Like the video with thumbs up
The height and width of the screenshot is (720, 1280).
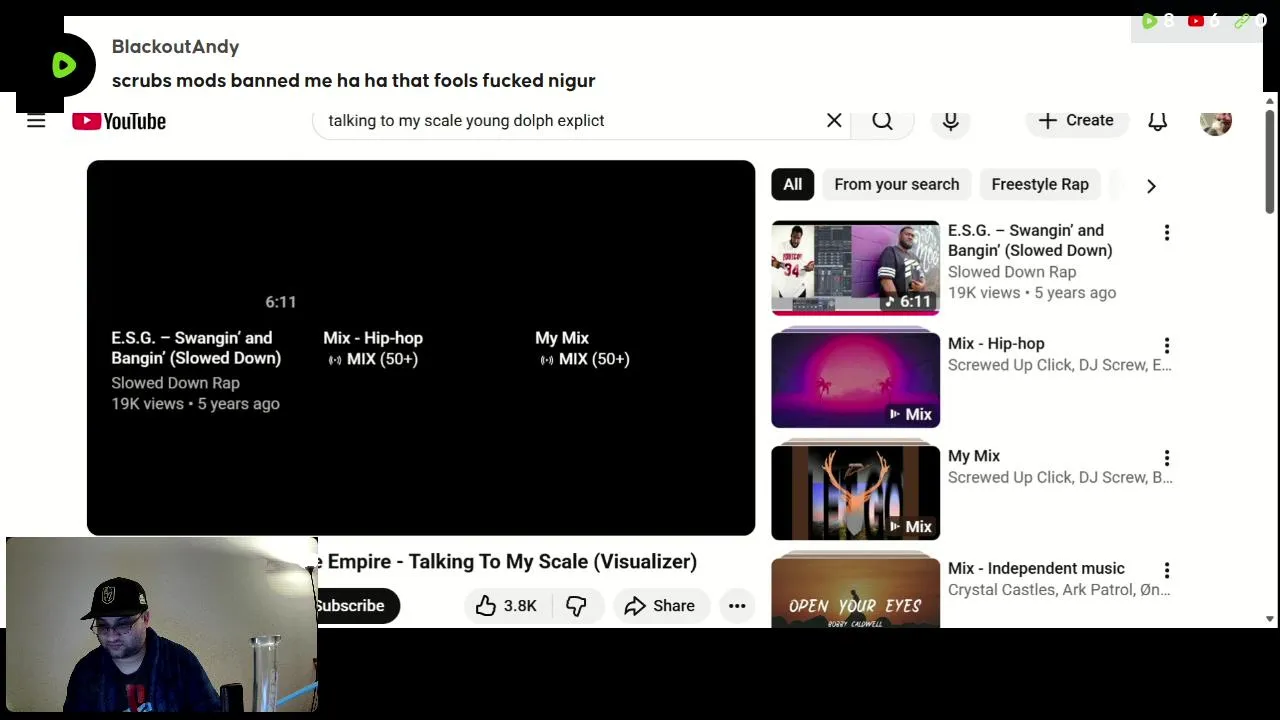click(x=506, y=605)
